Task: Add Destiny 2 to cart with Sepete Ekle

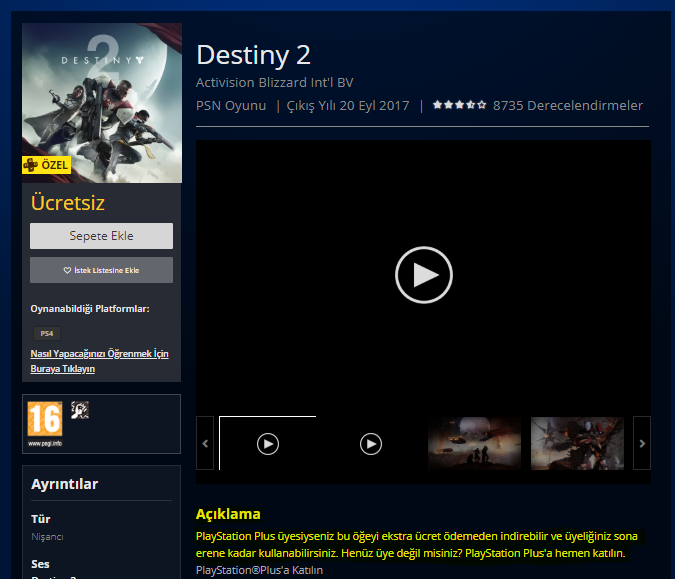Action: 102,236
